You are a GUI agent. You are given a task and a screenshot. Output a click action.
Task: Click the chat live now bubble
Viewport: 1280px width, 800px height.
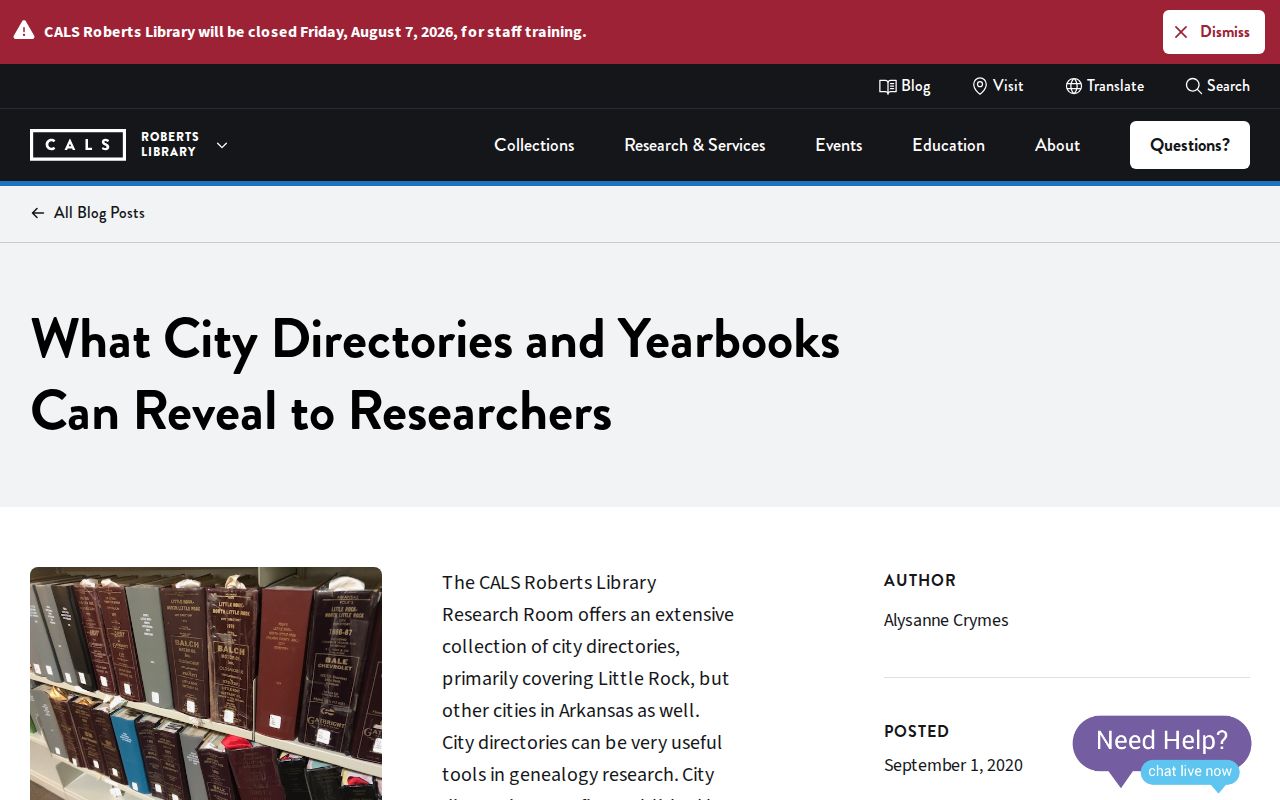click(1190, 772)
